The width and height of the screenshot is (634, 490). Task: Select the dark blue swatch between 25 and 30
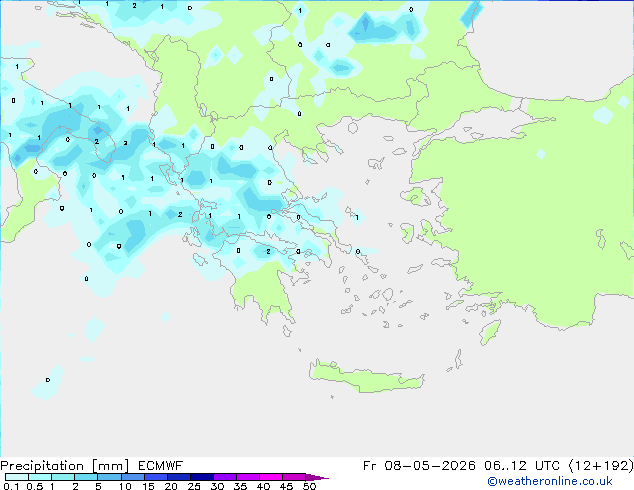click(x=201, y=477)
